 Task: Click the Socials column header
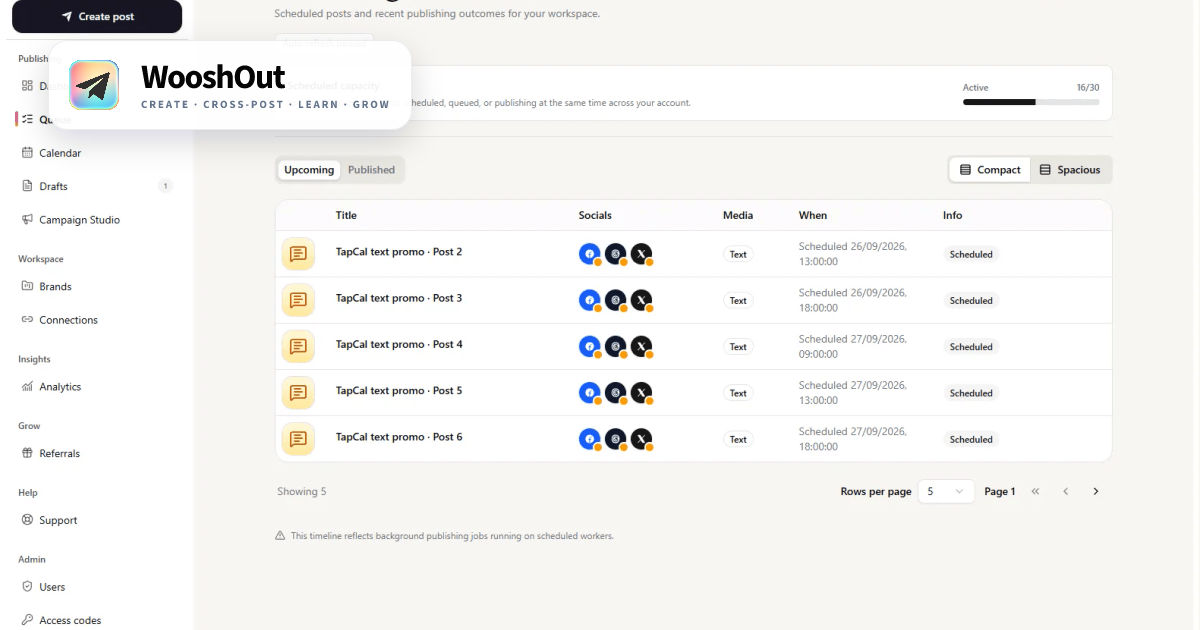(595, 215)
